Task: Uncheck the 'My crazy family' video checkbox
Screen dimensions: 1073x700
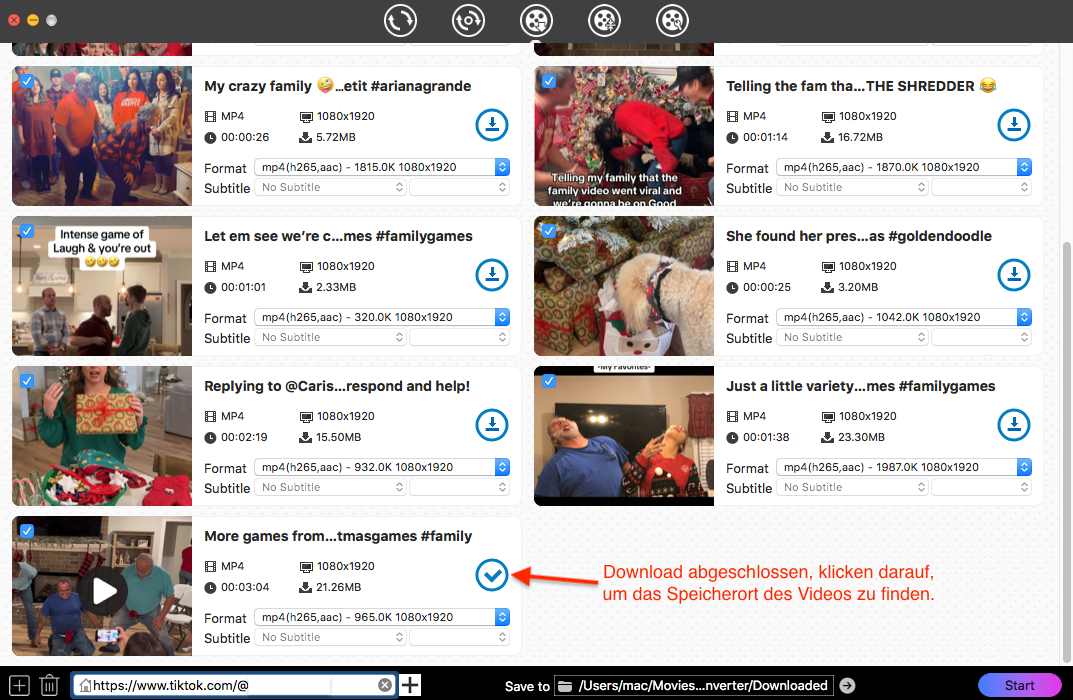Action: [27, 81]
